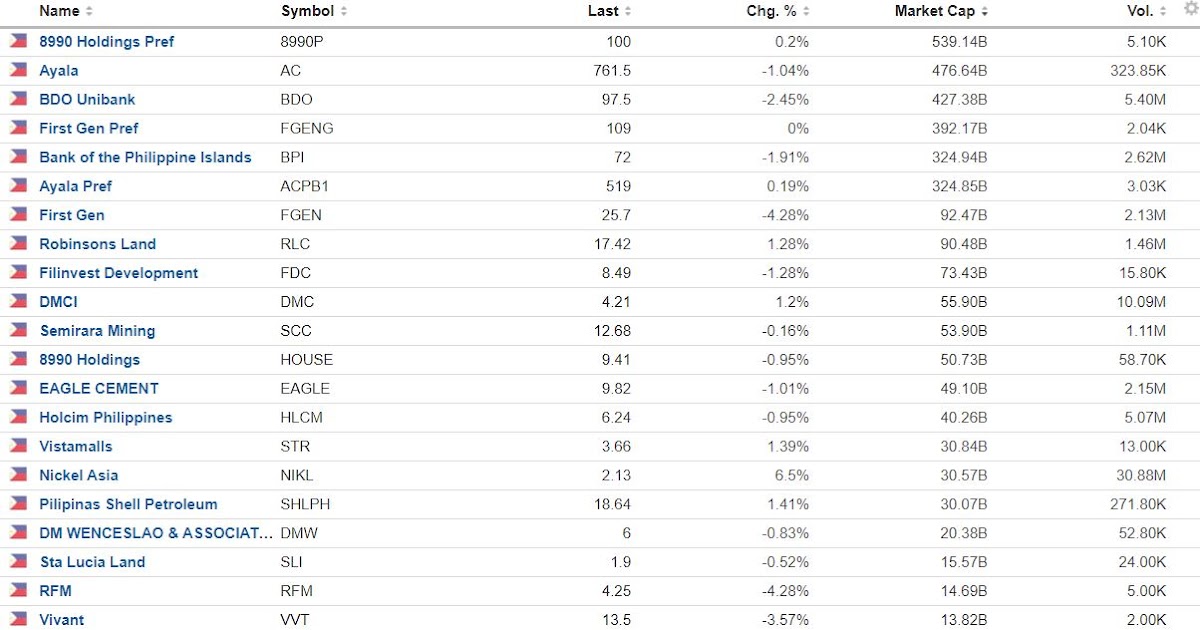Open the Robinsons Land stock link
This screenshot has width=1200, height=630.
tap(97, 244)
